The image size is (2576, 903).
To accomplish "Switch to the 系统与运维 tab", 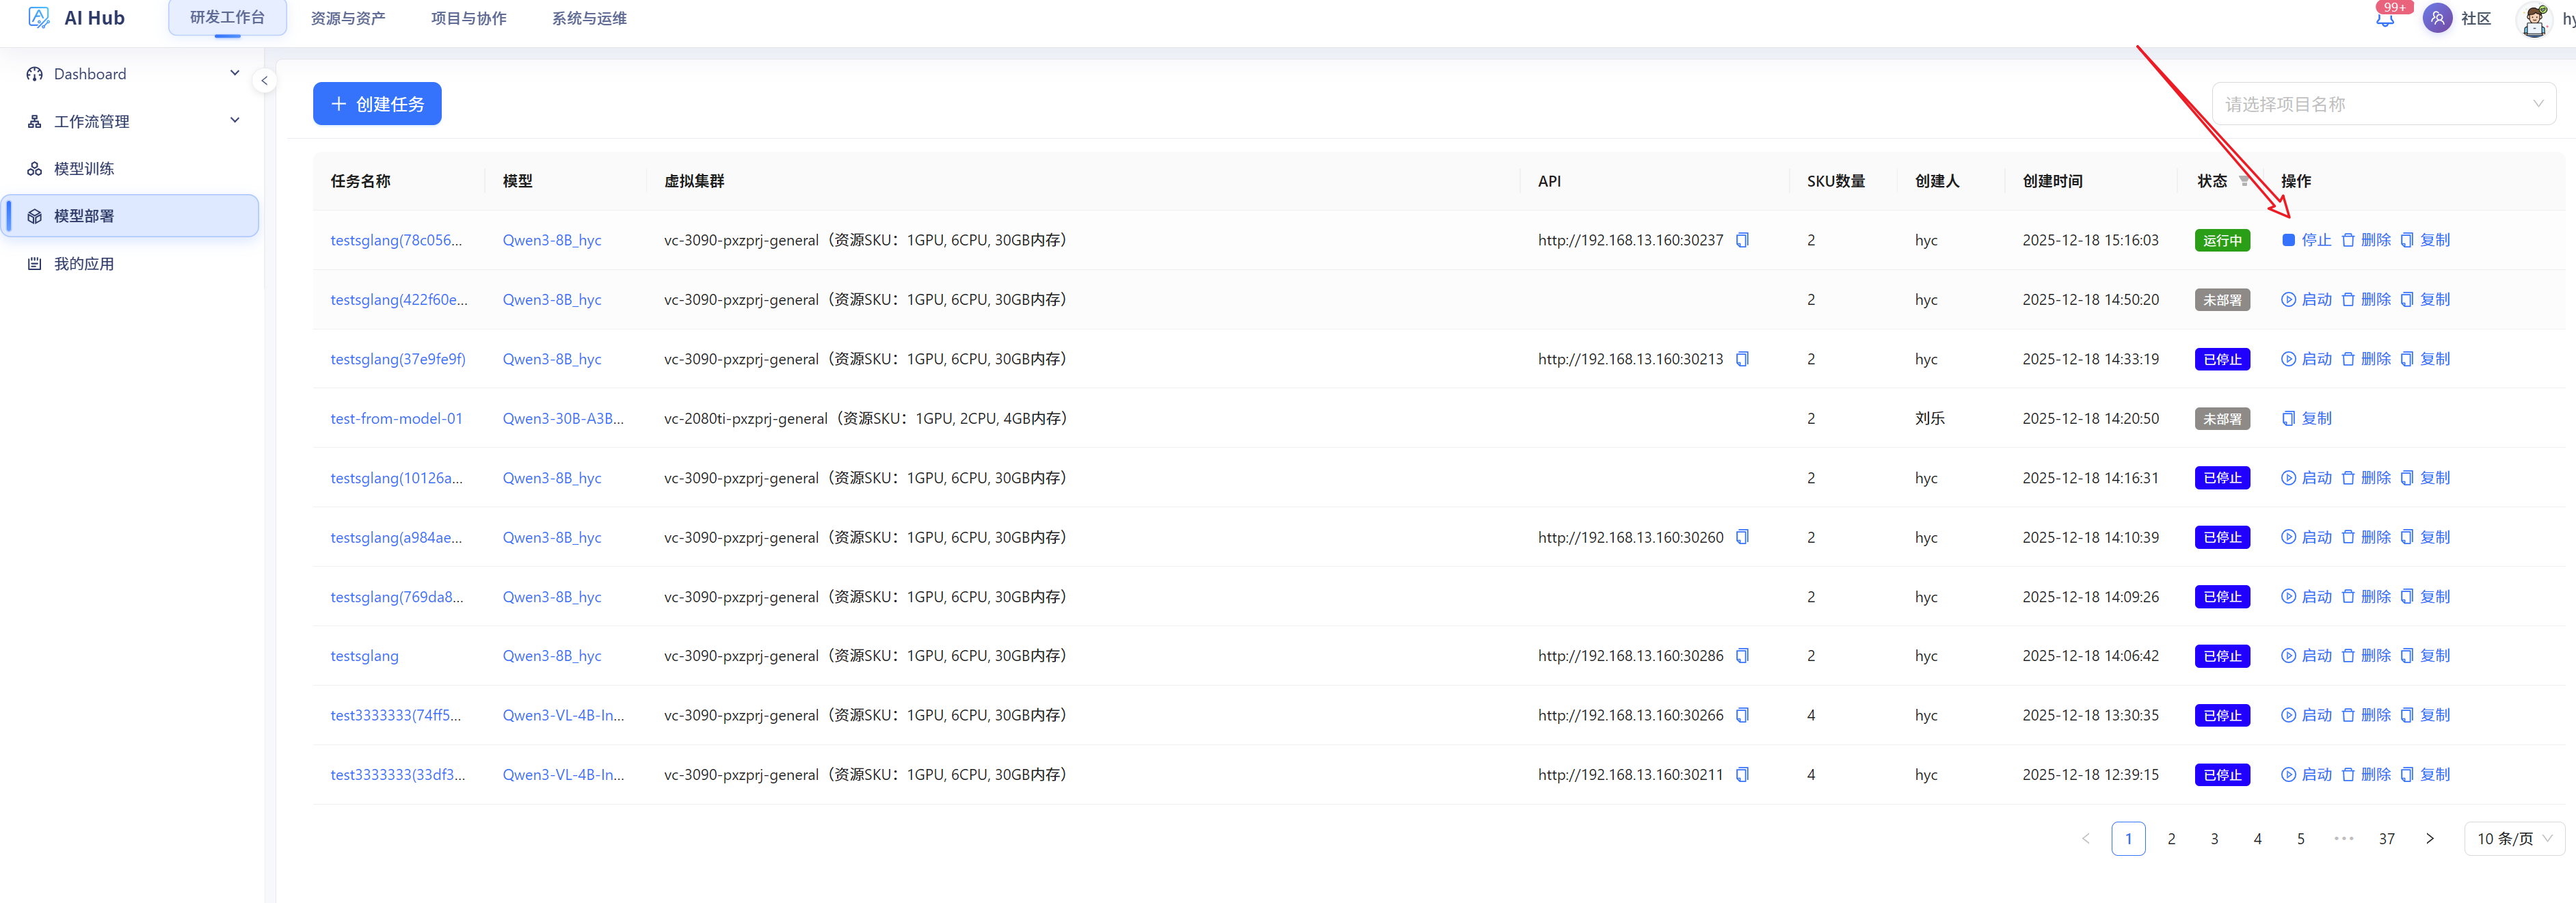I will click(589, 18).
